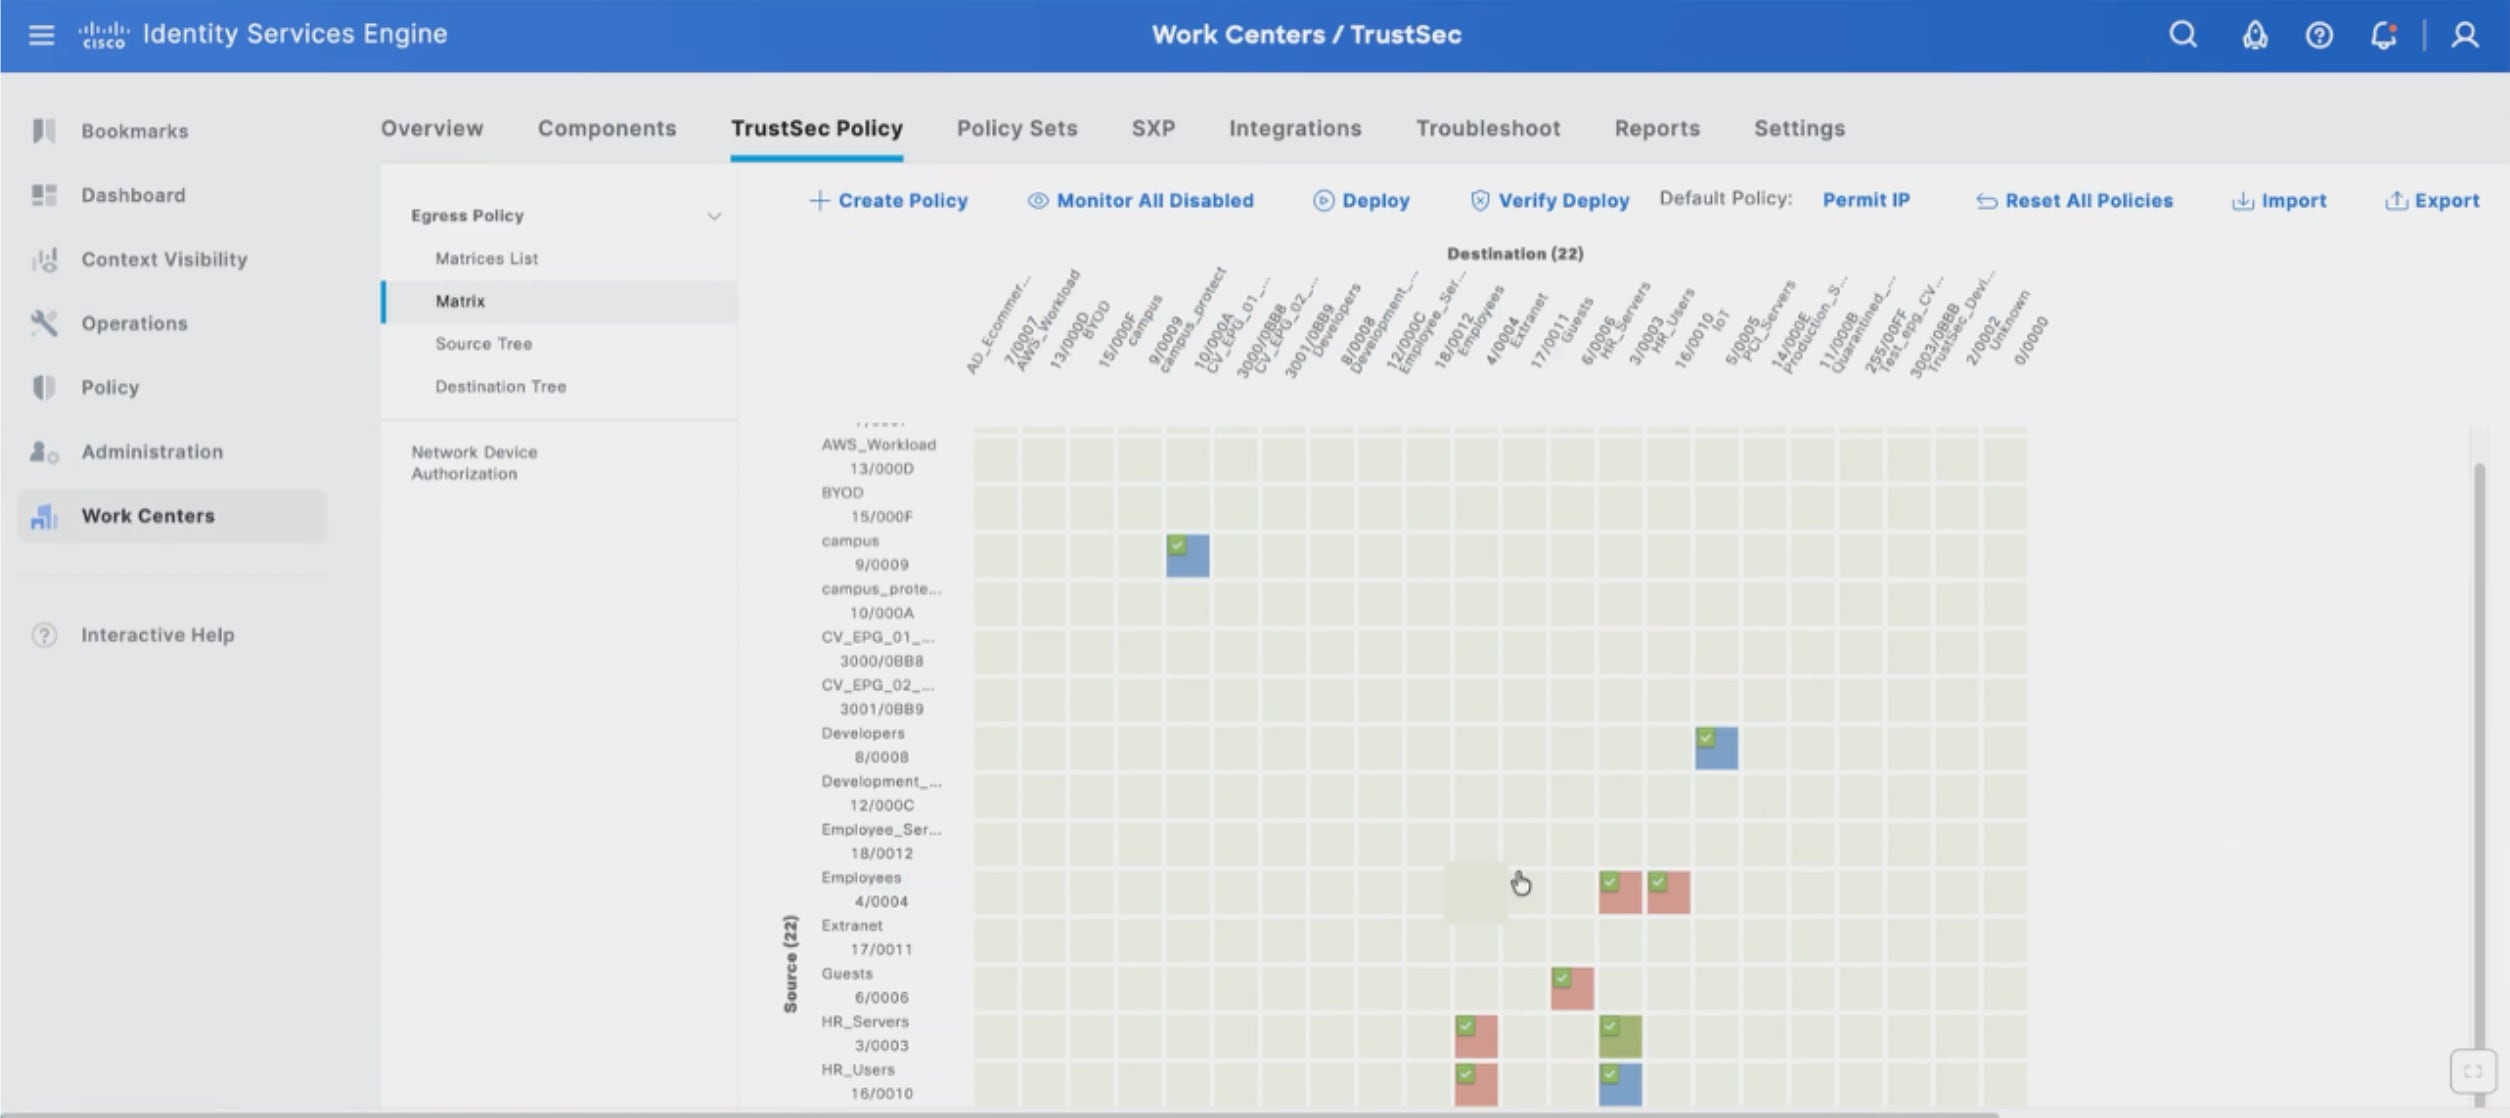Image resolution: width=2510 pixels, height=1118 pixels.
Task: Click the Administration sidebar icon
Action: pos(43,452)
